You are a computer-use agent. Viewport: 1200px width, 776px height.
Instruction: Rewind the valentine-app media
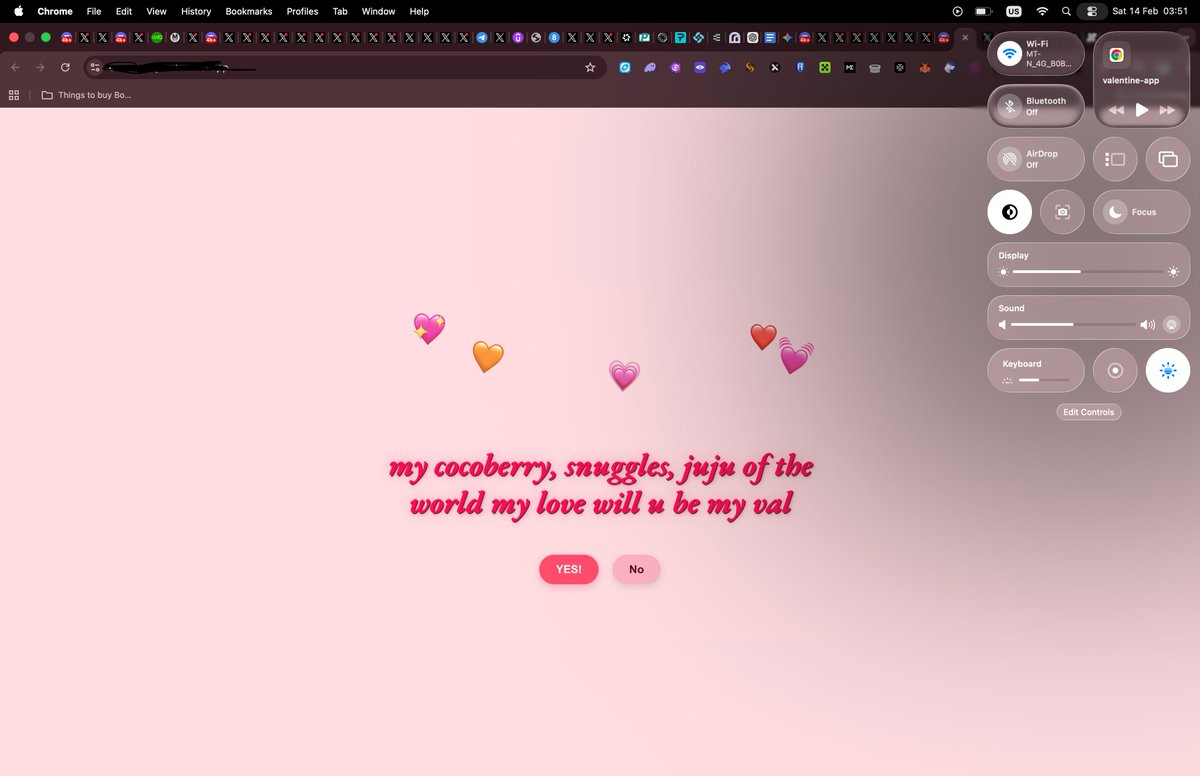pos(1116,110)
